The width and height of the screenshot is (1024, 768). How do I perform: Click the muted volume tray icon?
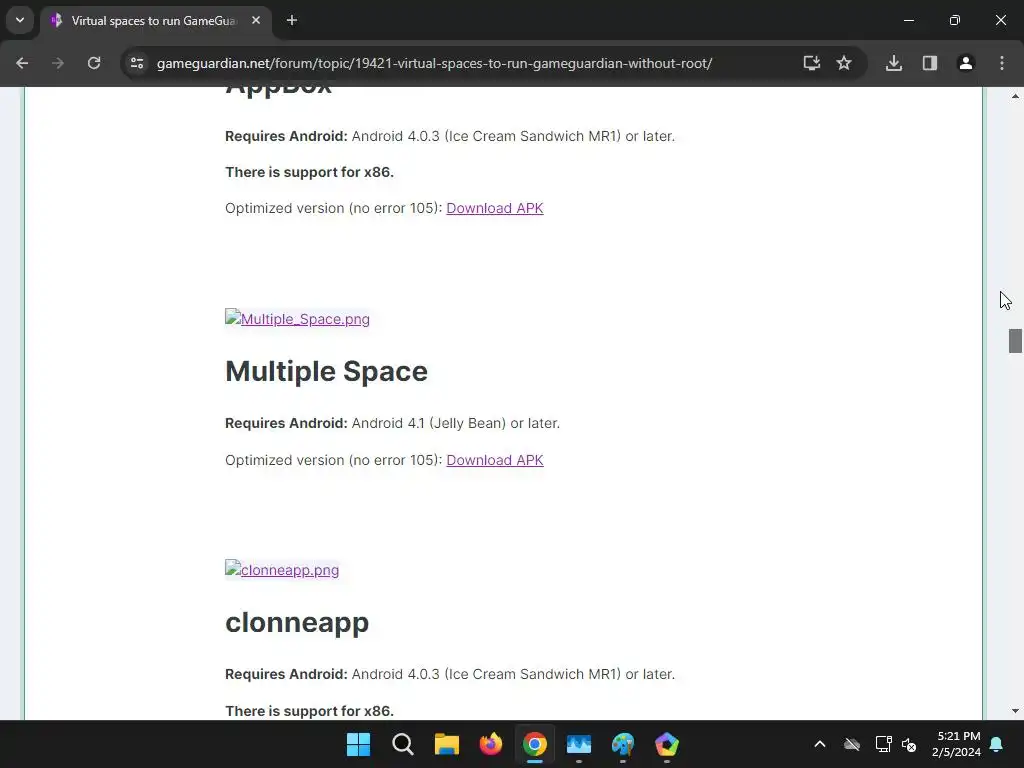[x=909, y=744]
